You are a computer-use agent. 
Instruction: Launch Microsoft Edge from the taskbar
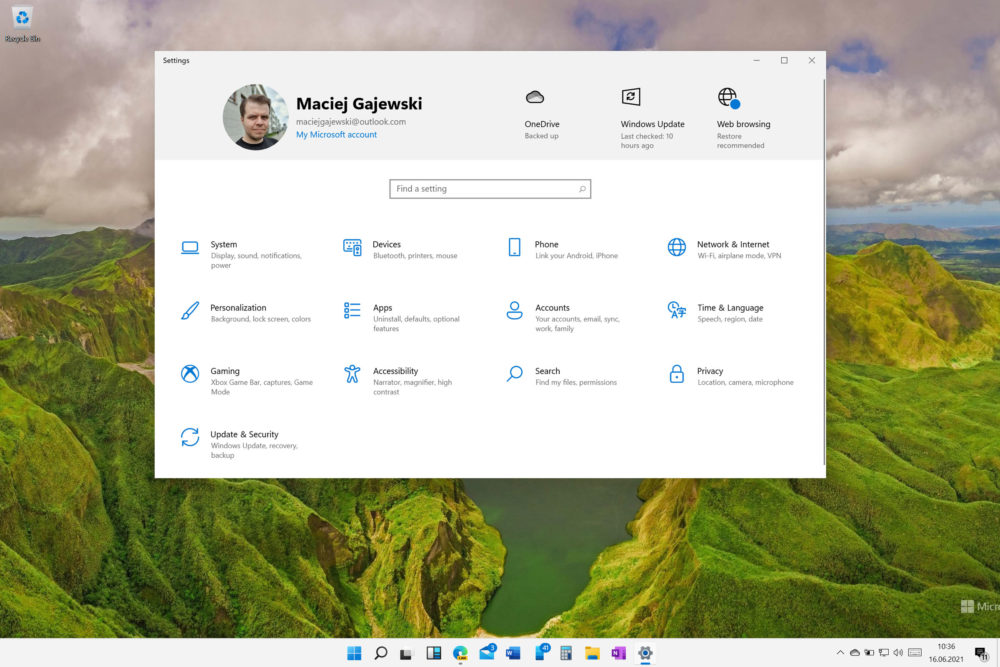pos(460,653)
